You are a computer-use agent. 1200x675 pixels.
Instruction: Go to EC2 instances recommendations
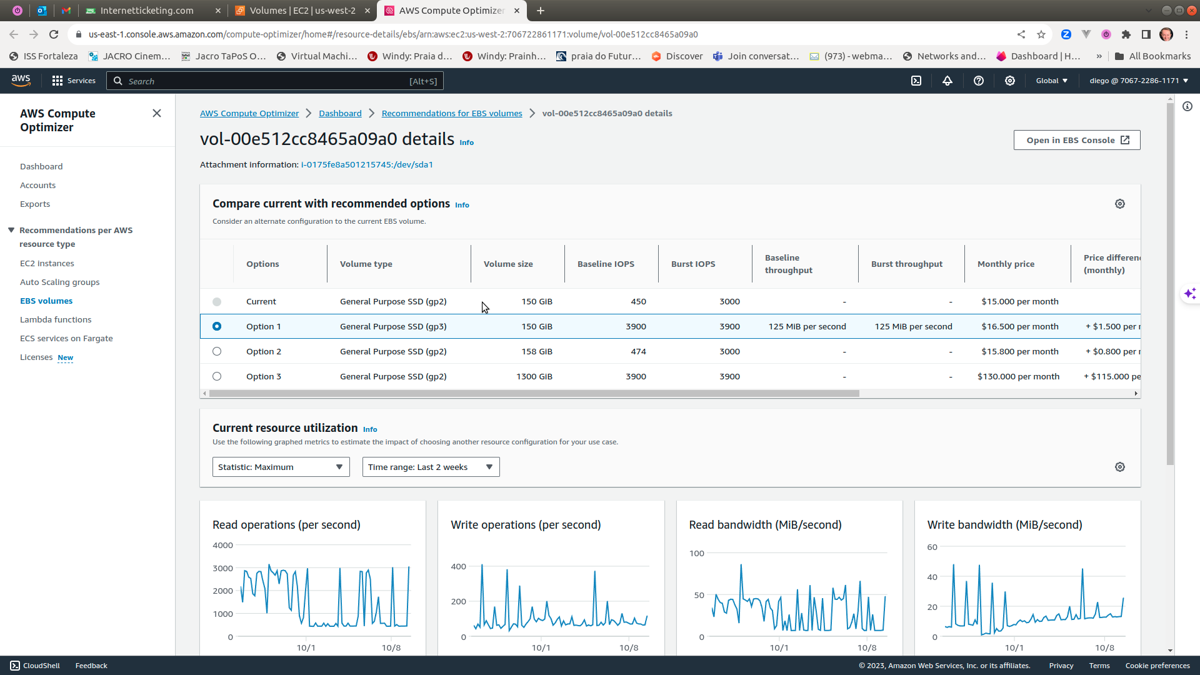47,263
